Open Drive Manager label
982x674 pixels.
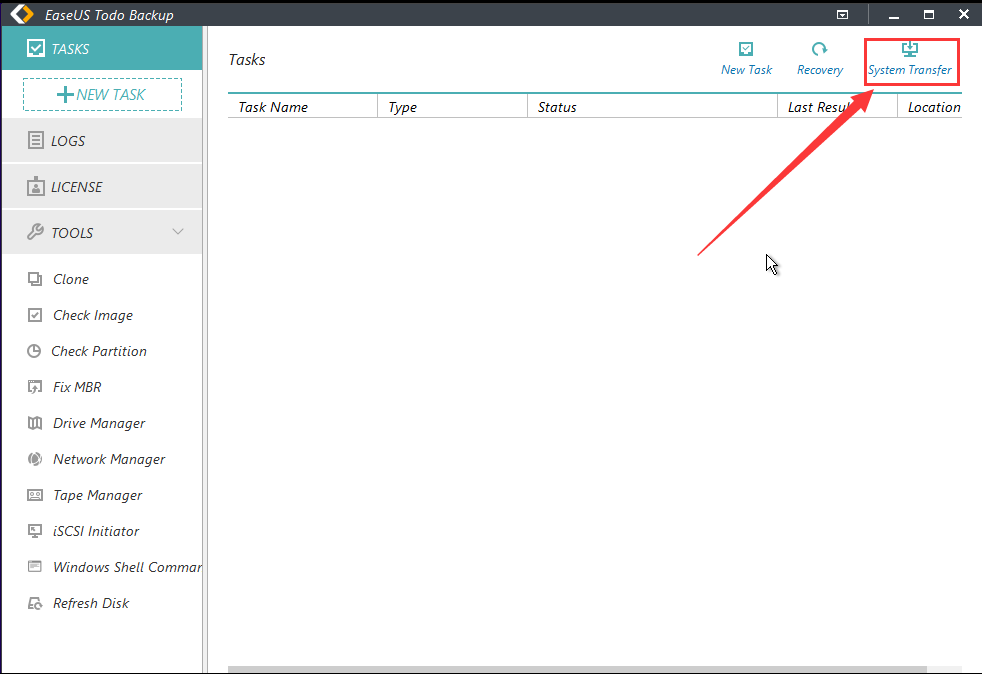tap(99, 423)
